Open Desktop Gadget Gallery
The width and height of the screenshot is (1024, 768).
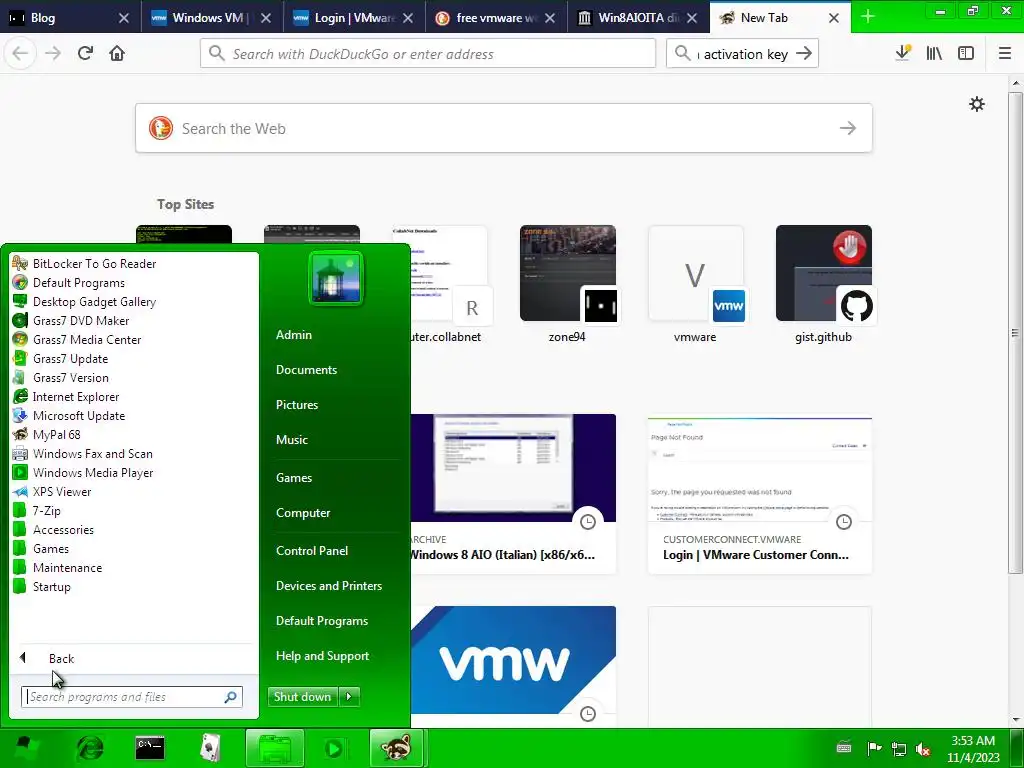[x=85, y=301]
